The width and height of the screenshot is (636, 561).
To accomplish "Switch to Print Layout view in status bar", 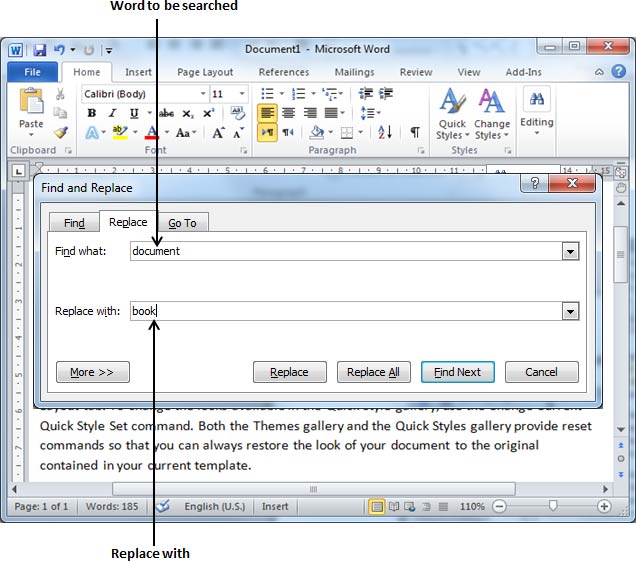I will tap(377, 507).
